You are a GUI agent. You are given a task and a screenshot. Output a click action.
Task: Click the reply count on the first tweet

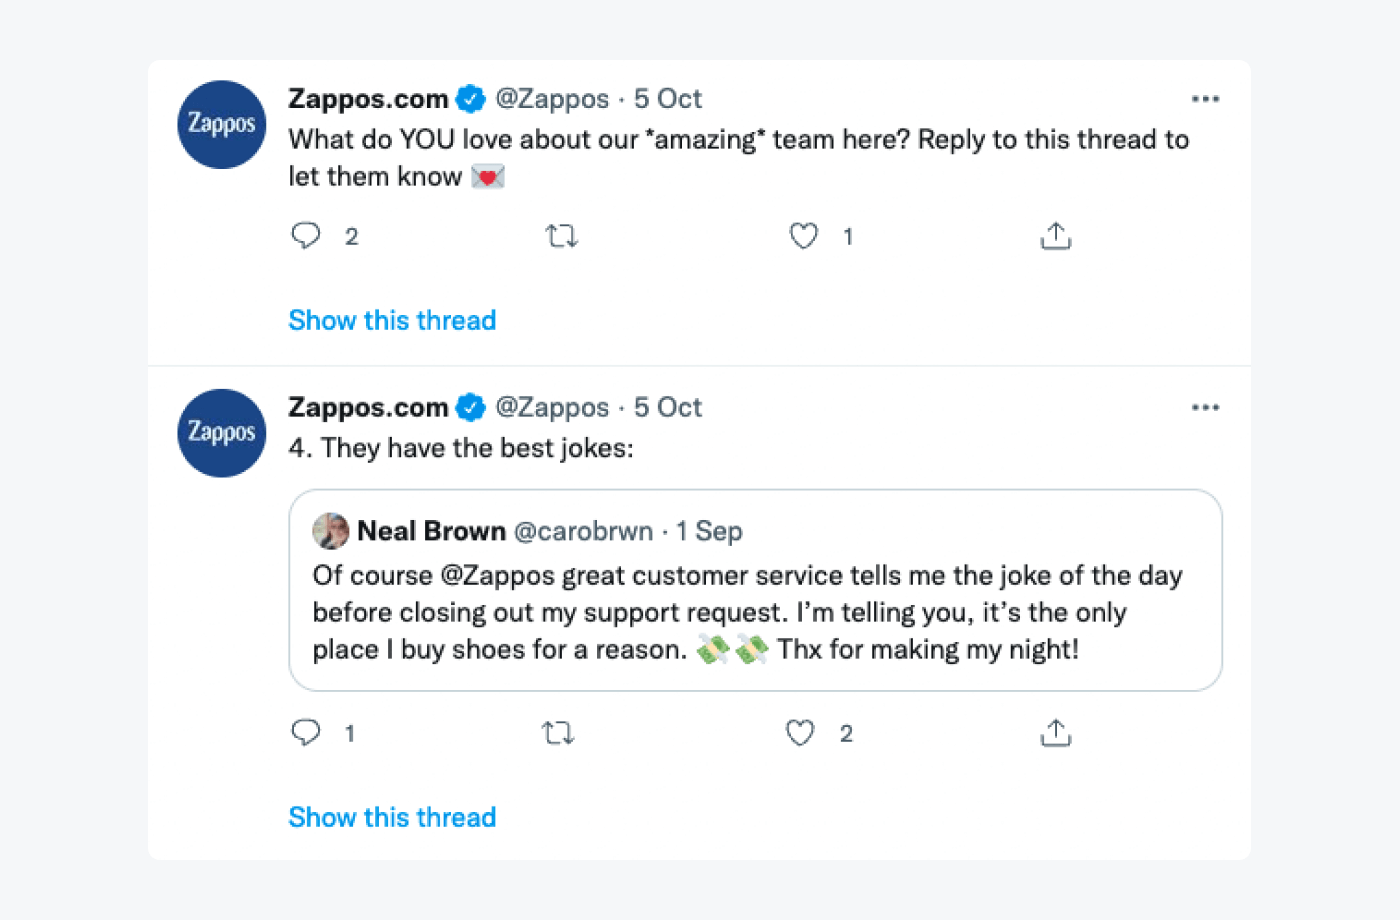[352, 236]
